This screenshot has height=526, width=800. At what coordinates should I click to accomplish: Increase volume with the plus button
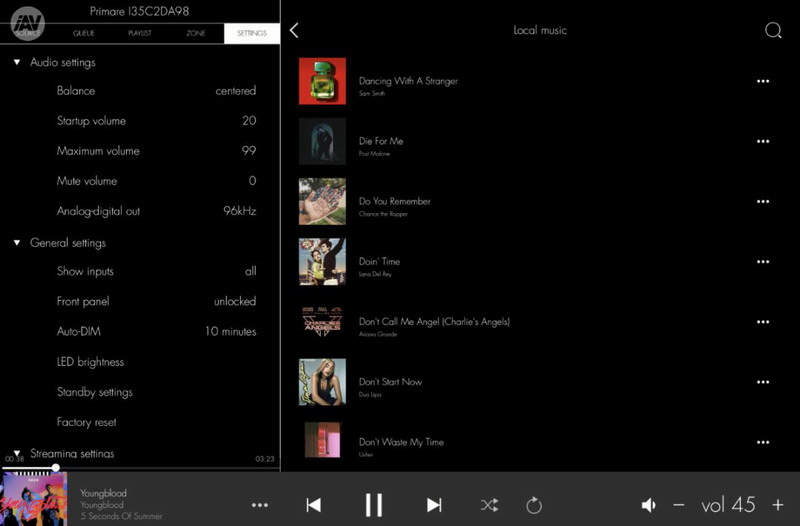tap(778, 505)
